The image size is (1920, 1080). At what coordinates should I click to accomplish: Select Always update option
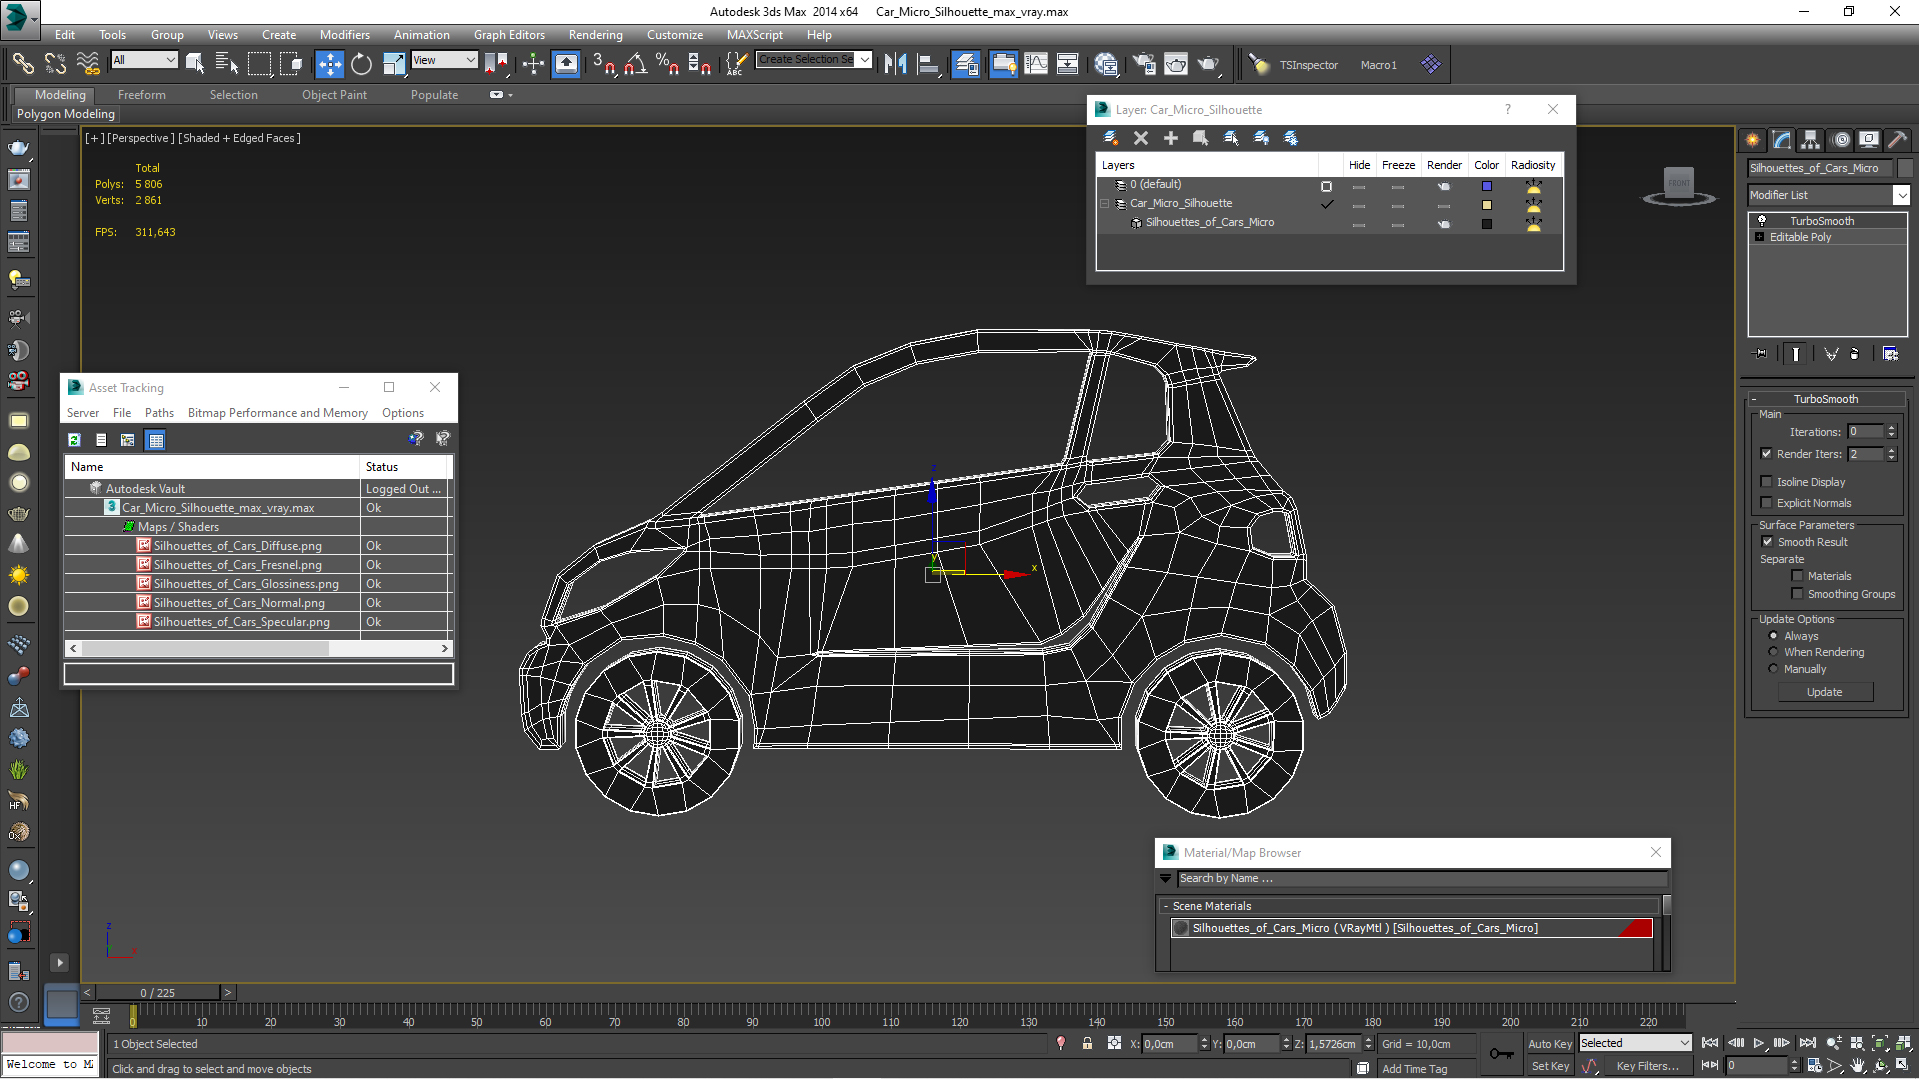click(1774, 636)
